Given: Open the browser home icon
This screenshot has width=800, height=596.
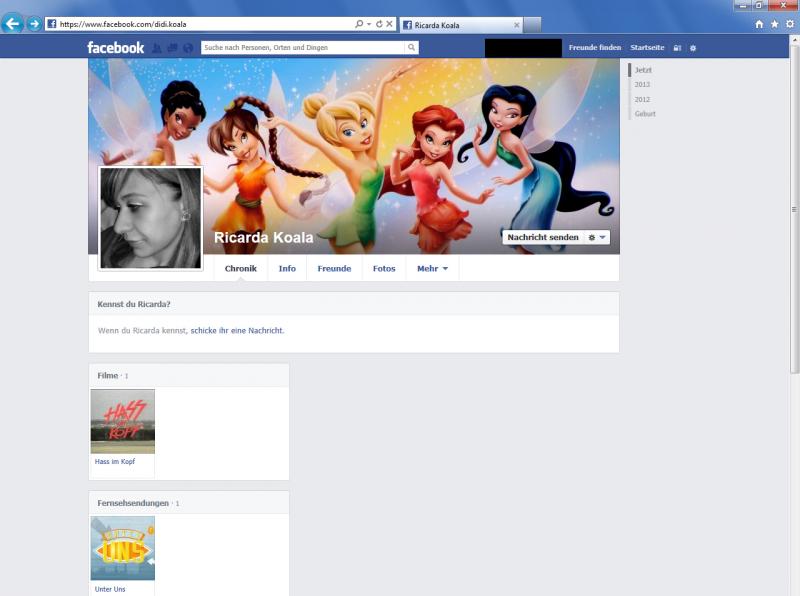Looking at the screenshot, I should point(759,24).
